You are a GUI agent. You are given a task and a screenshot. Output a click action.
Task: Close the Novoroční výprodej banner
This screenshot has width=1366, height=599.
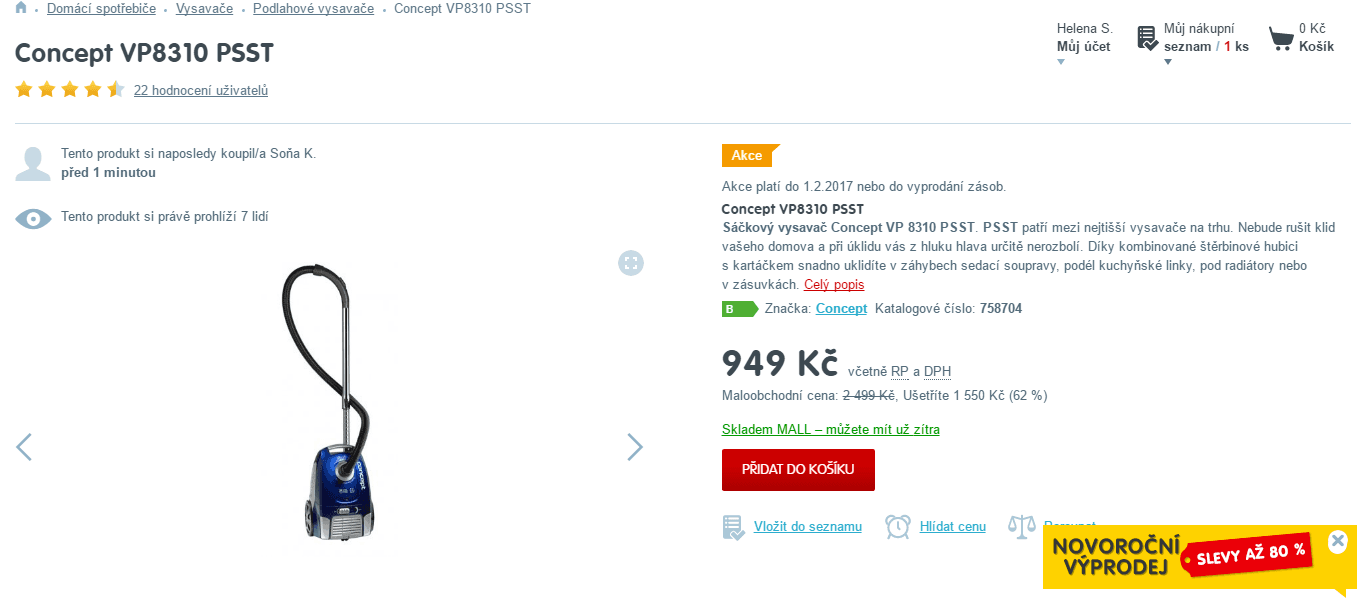[x=1338, y=541]
